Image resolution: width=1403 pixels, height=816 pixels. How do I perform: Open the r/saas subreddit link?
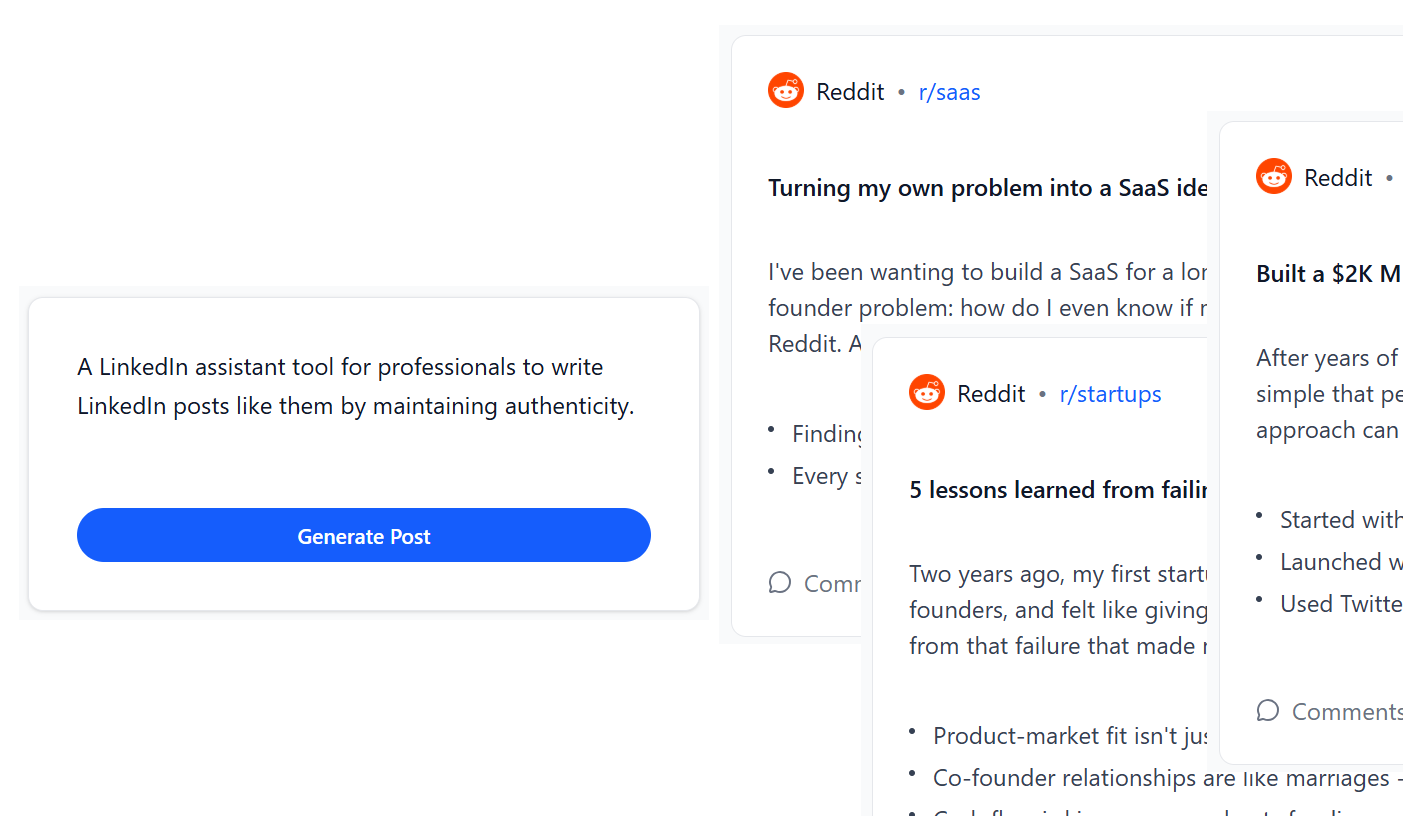(949, 92)
